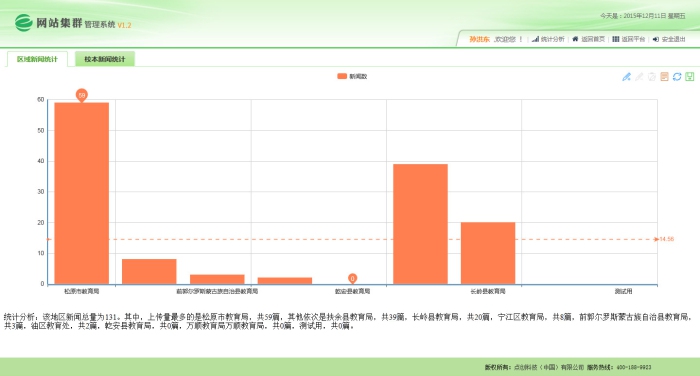The width and height of the screenshot is (700, 376).
Task: Click the 安全退出 logout link
Action: (x=674, y=39)
